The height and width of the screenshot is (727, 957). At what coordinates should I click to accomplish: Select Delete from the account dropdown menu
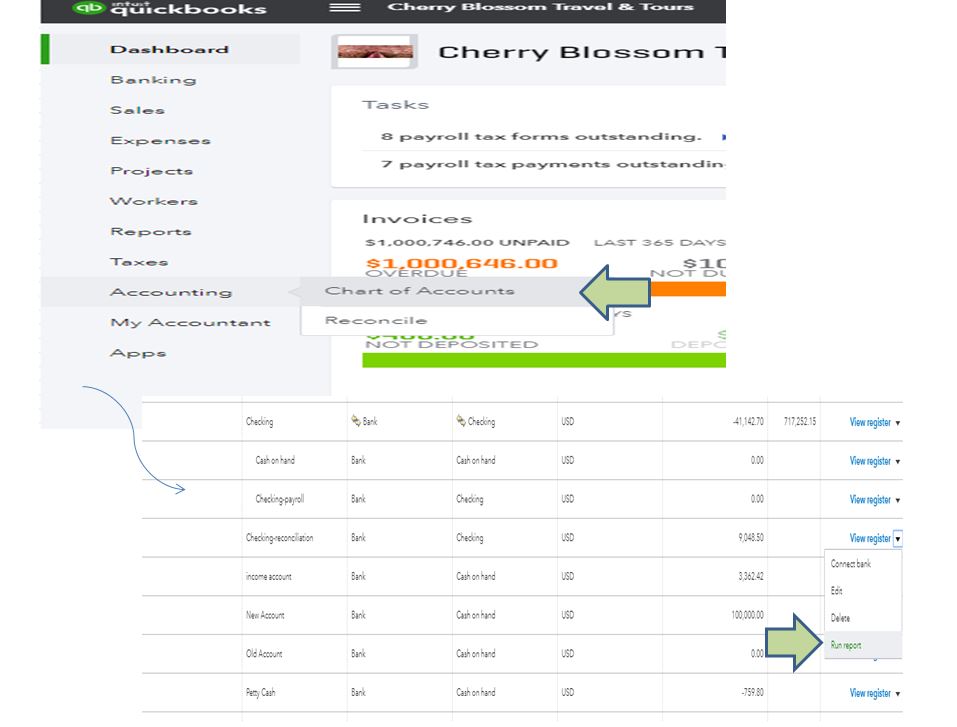coord(840,618)
